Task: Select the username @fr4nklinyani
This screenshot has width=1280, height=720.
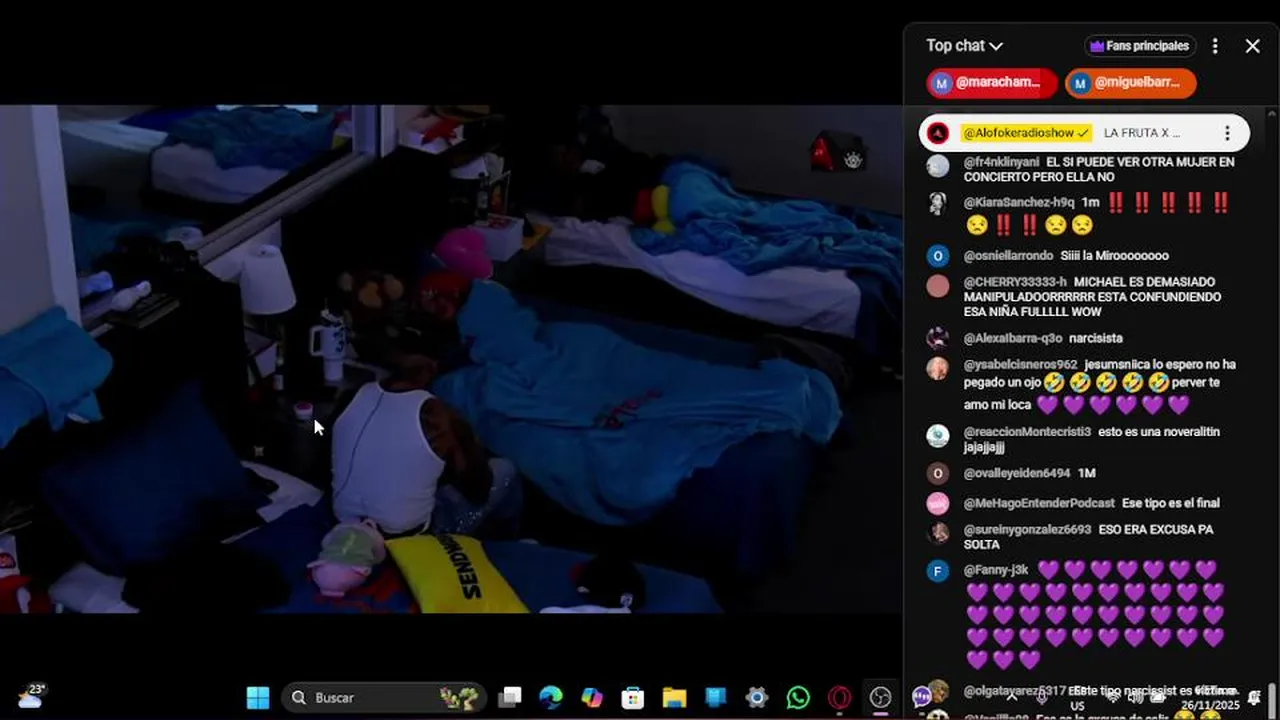Action: [x=1001, y=162]
